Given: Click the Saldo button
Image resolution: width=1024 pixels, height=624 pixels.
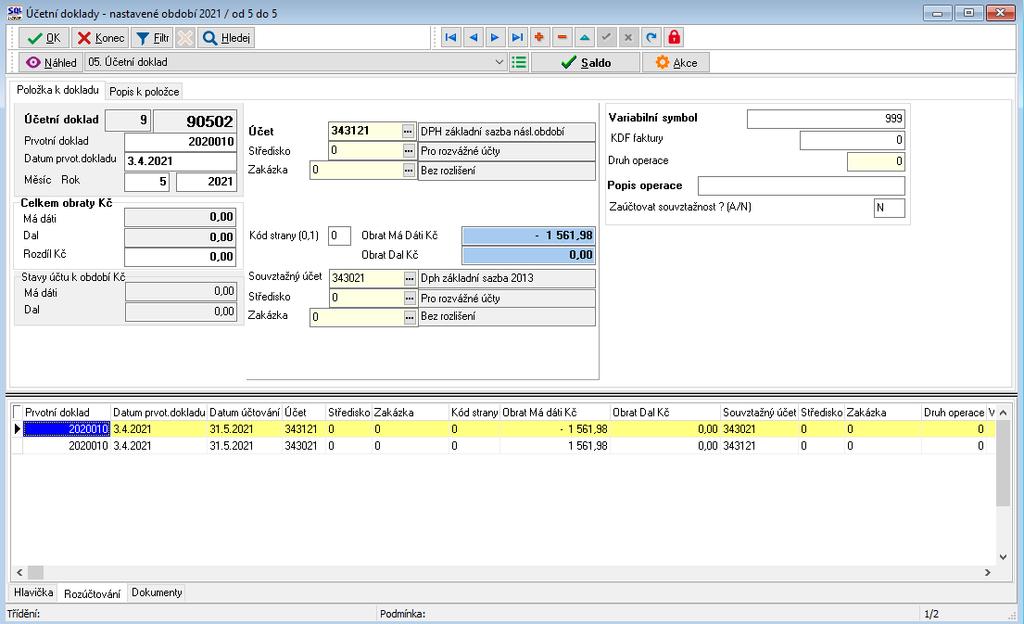Looking at the screenshot, I should (x=586, y=63).
